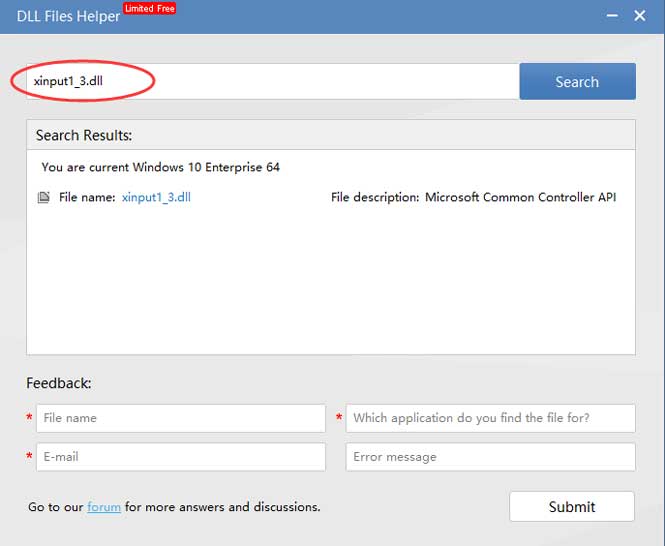Close the DLL Files Helper window

(640, 16)
